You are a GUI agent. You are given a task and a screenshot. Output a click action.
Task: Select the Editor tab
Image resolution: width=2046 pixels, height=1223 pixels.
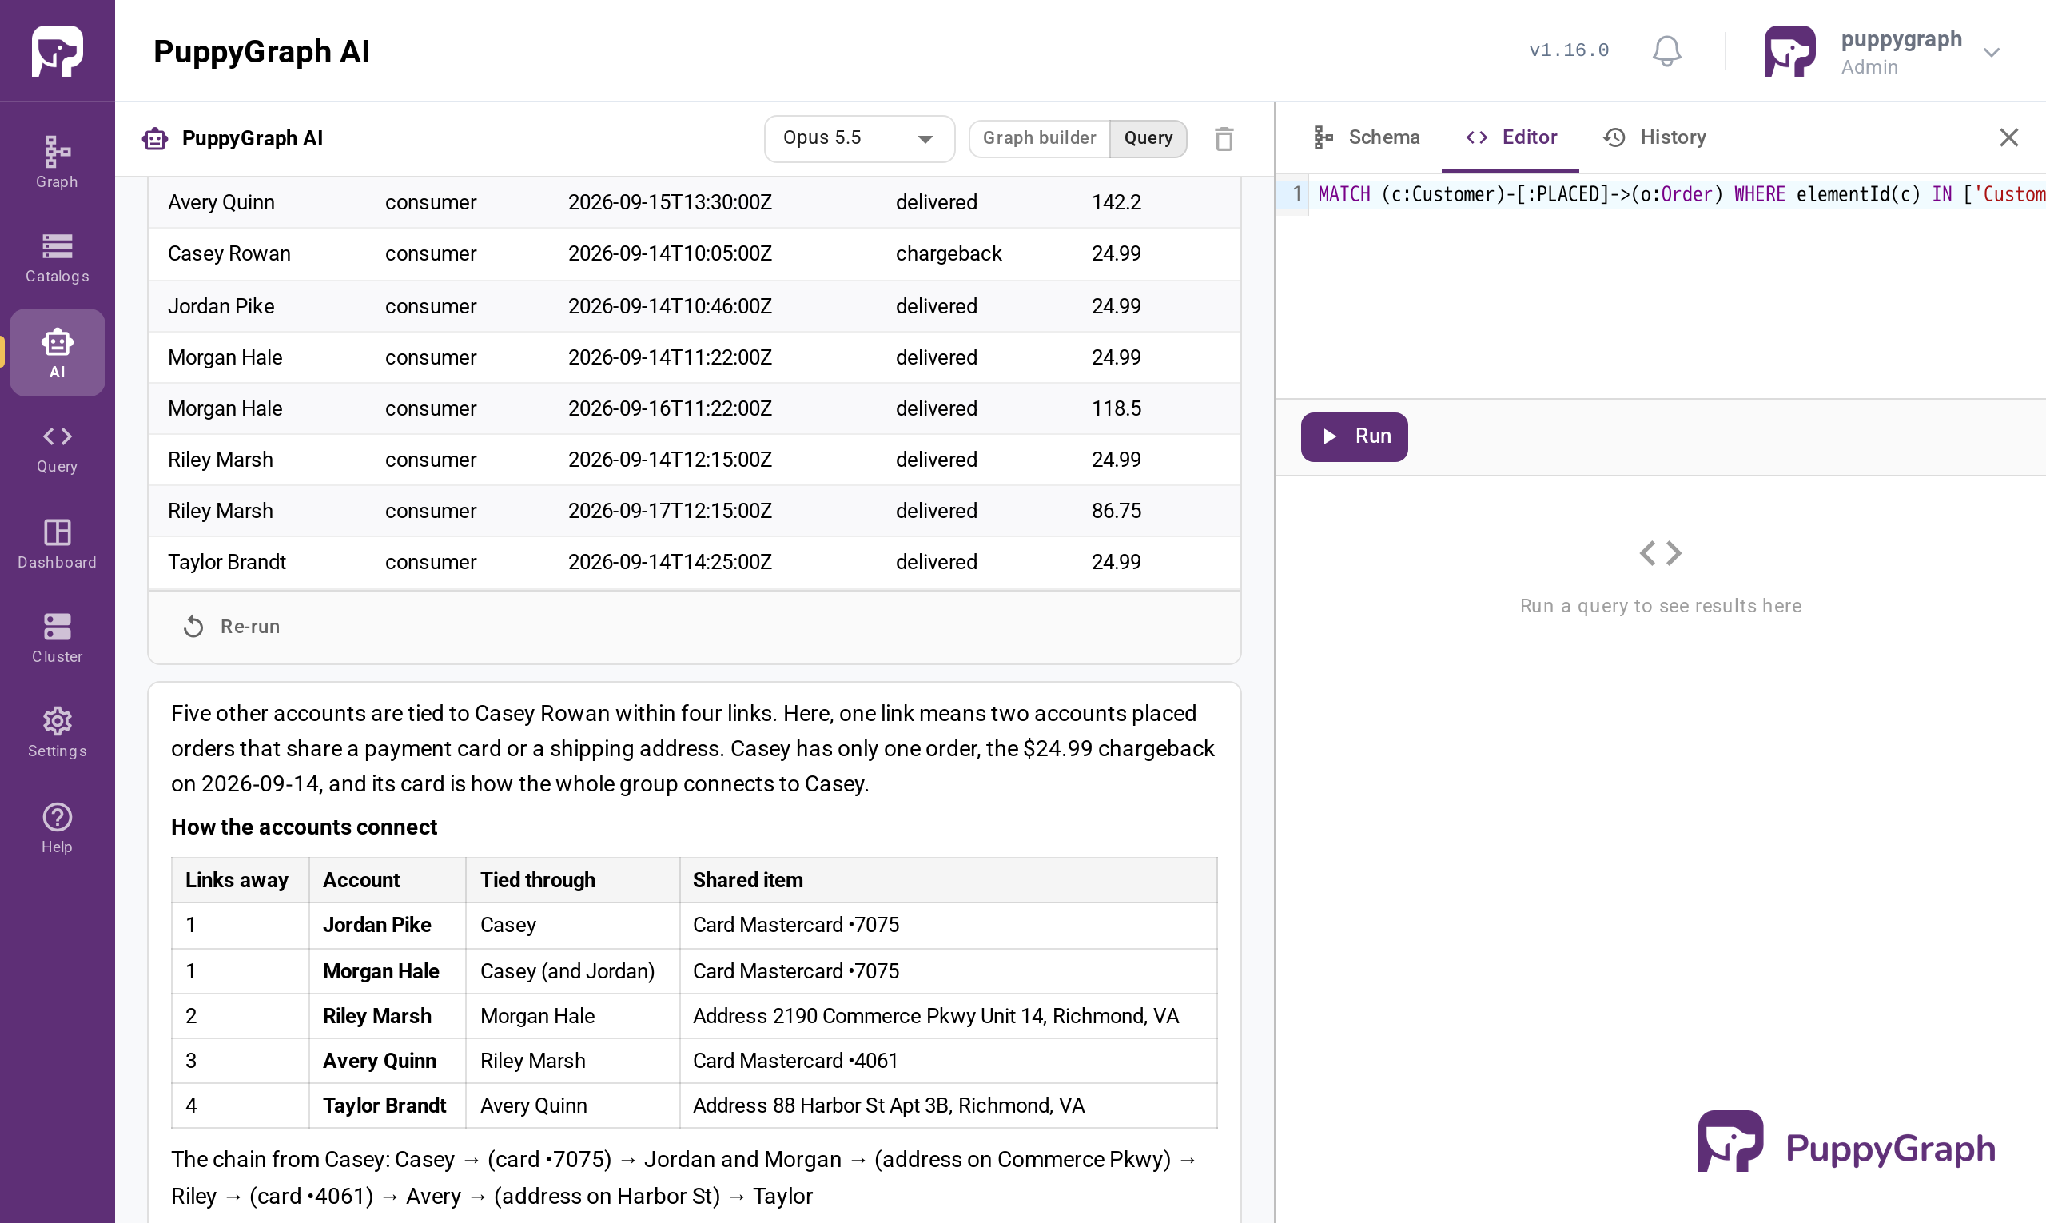(1511, 137)
